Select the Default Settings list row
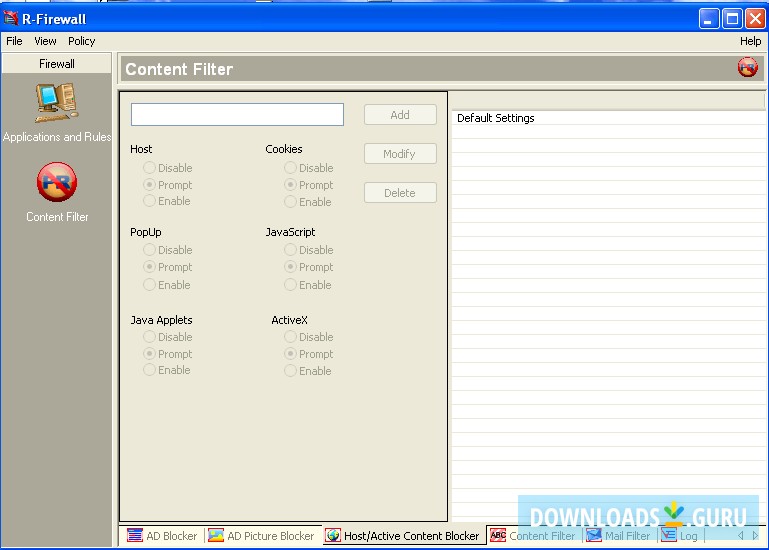Screen dimensions: 769x550 pyautogui.click(x=608, y=118)
